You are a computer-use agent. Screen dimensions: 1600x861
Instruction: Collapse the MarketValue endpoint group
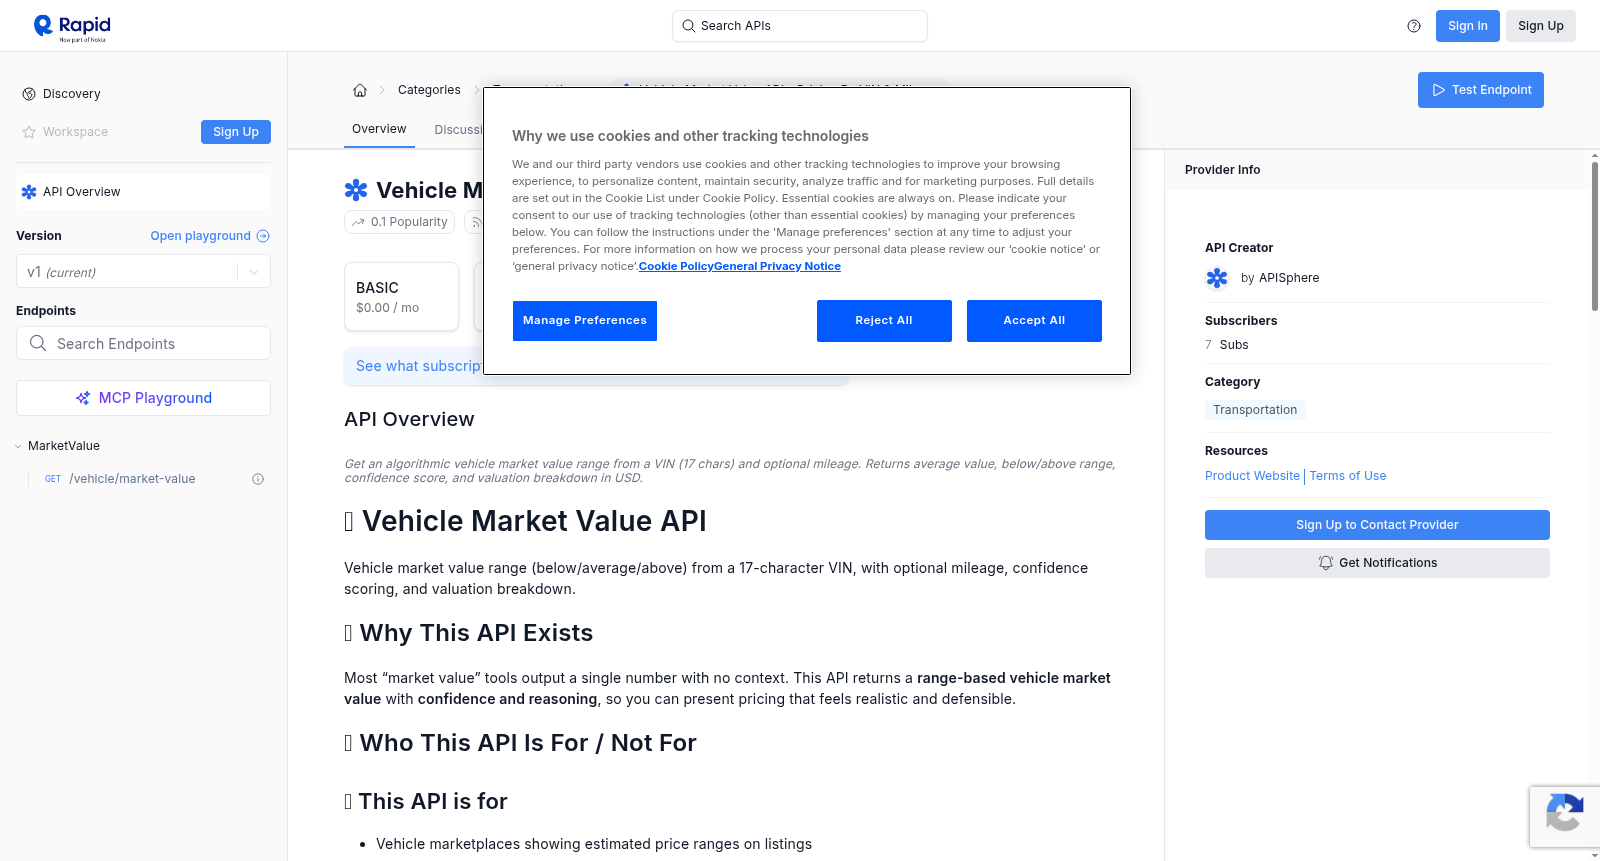click(18, 446)
